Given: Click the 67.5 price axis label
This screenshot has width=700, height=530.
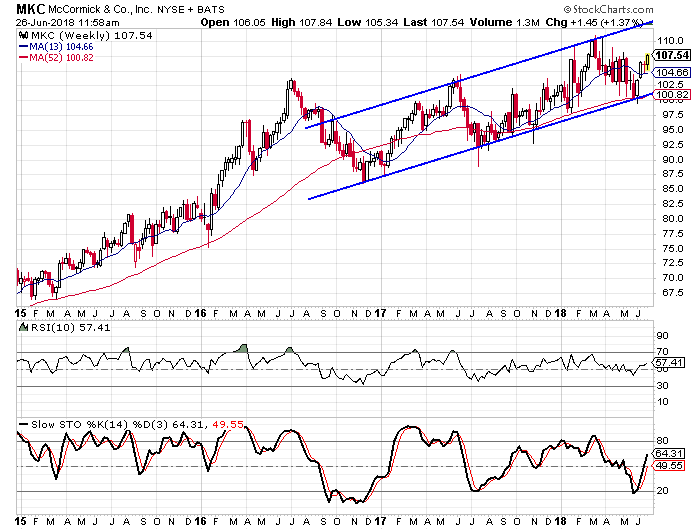Looking at the screenshot, I should click(x=672, y=292).
